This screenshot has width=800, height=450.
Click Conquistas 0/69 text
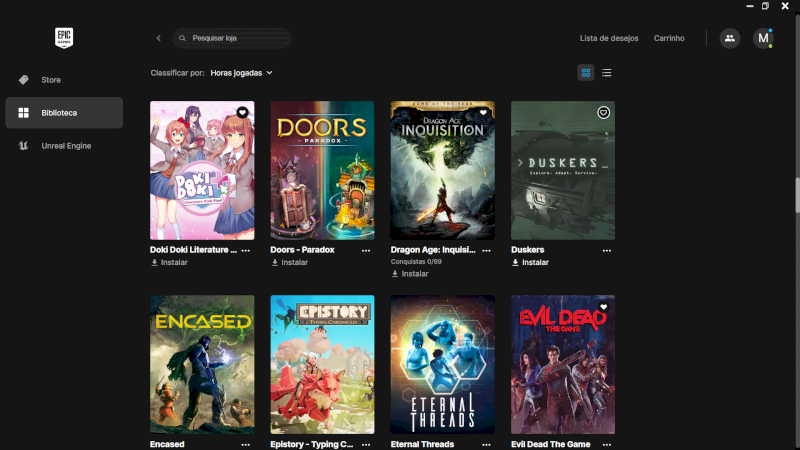point(416,262)
